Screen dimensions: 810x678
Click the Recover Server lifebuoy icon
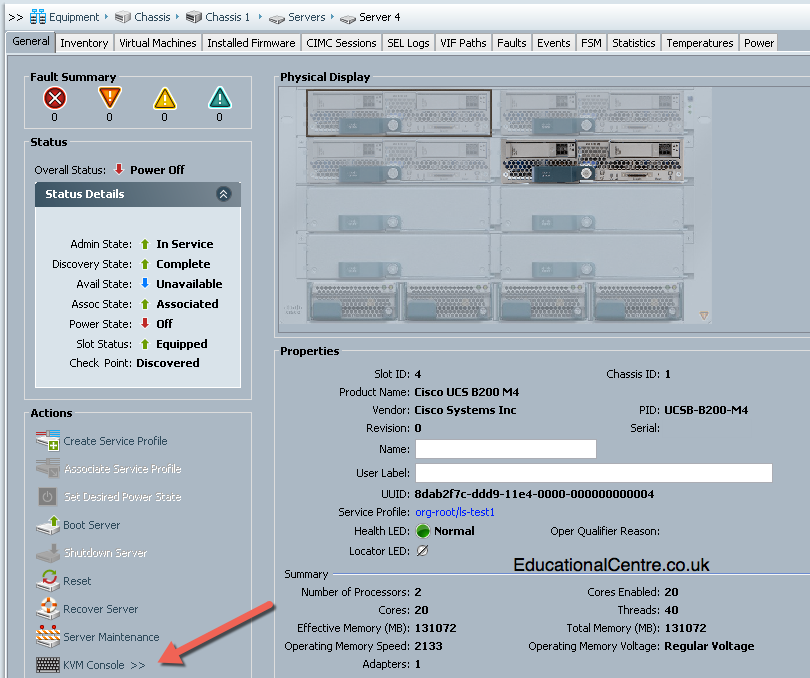tap(48, 608)
